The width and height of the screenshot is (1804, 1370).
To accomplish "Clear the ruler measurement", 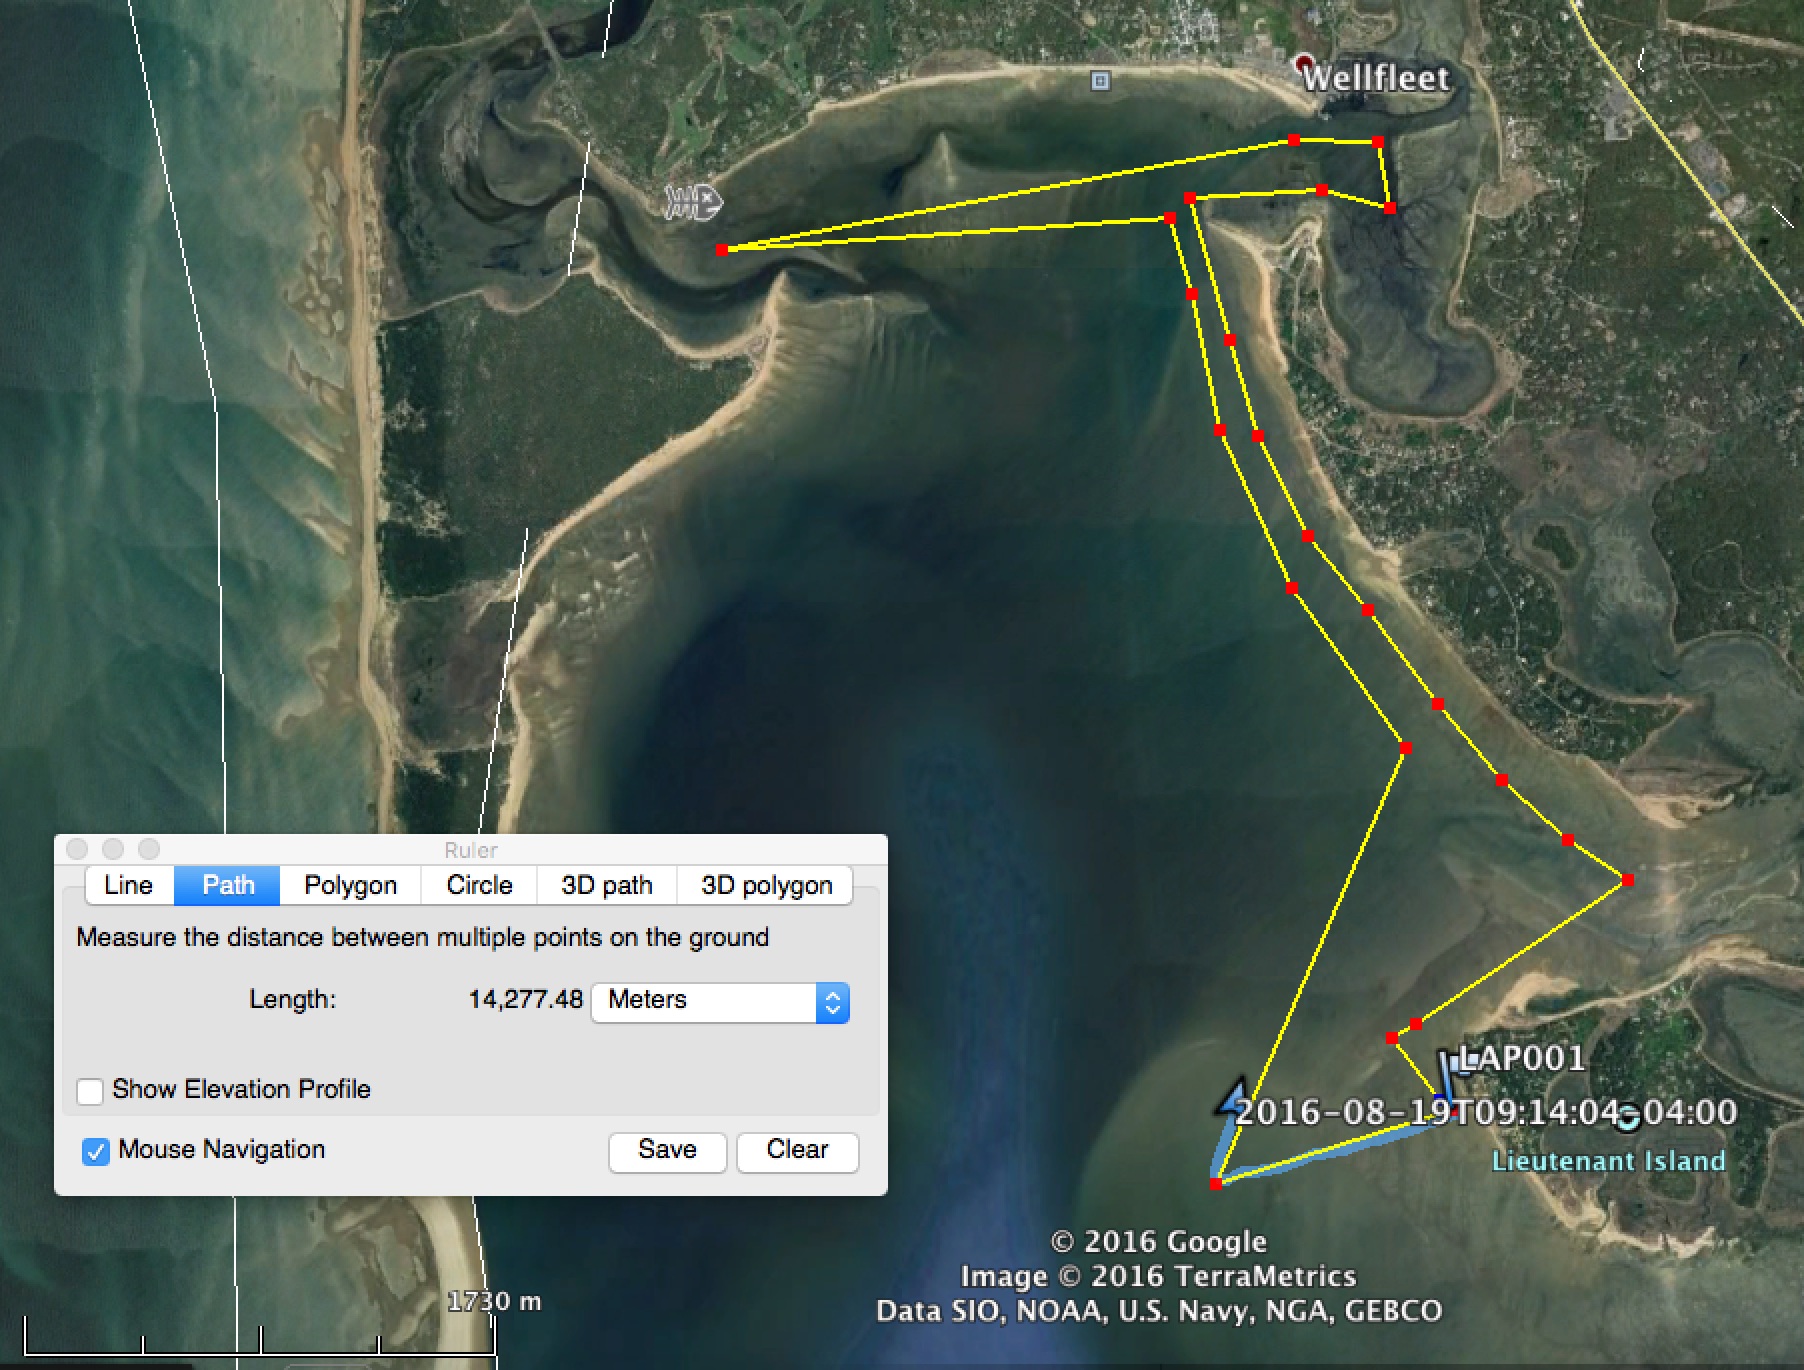I will coord(797,1150).
